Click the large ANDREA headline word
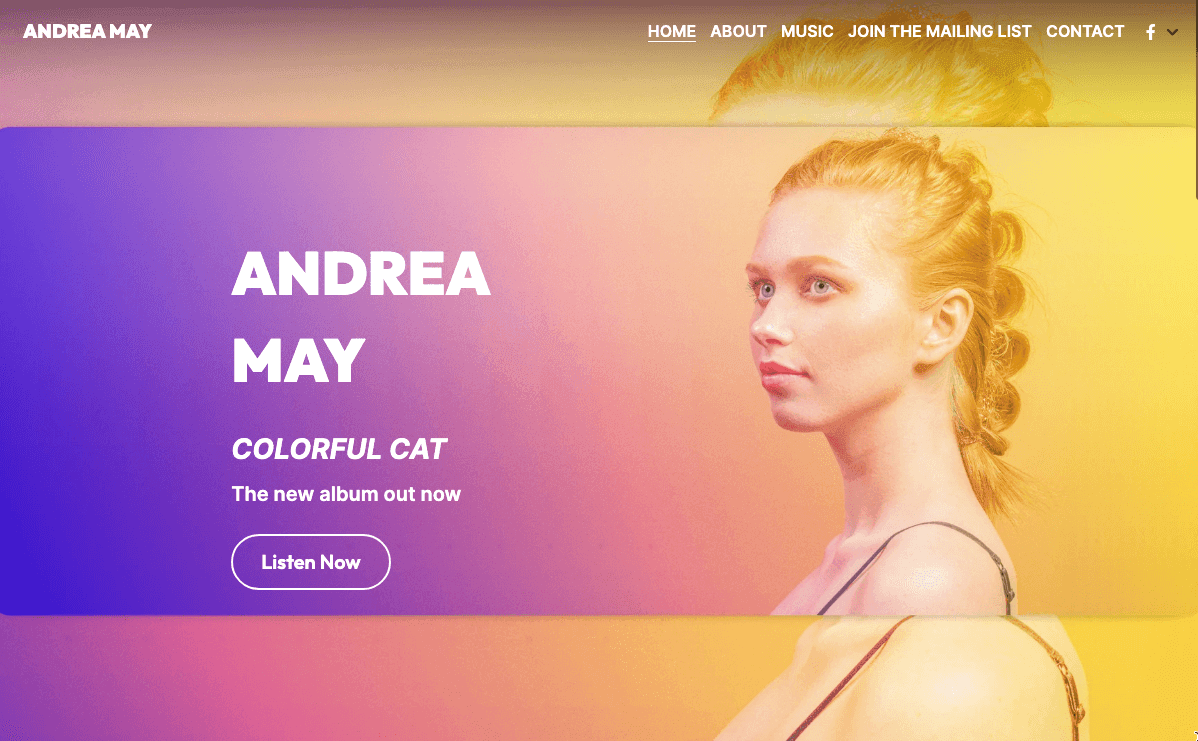This screenshot has height=741, width=1198. pyautogui.click(x=361, y=273)
